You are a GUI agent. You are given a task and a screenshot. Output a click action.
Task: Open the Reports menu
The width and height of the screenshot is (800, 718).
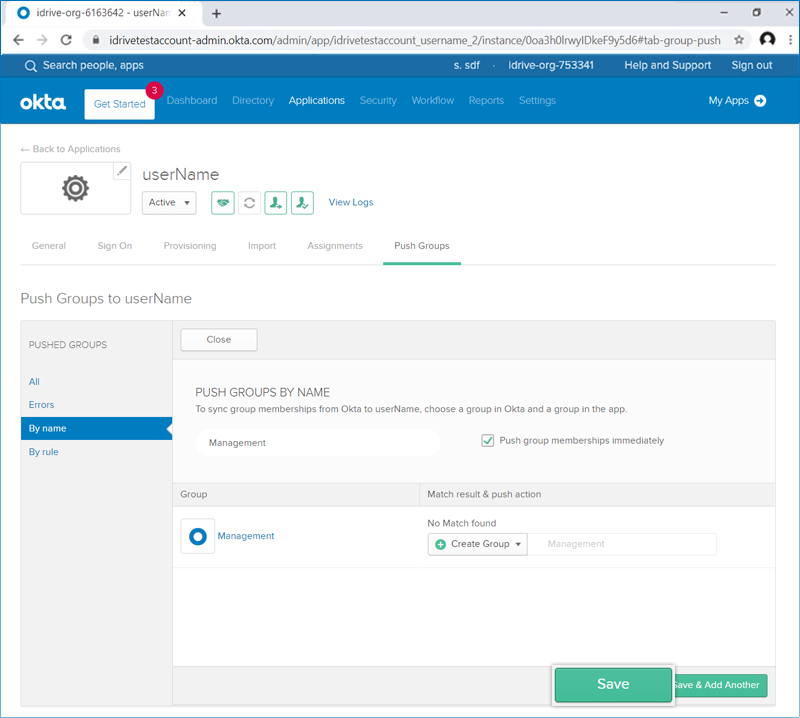tap(486, 101)
